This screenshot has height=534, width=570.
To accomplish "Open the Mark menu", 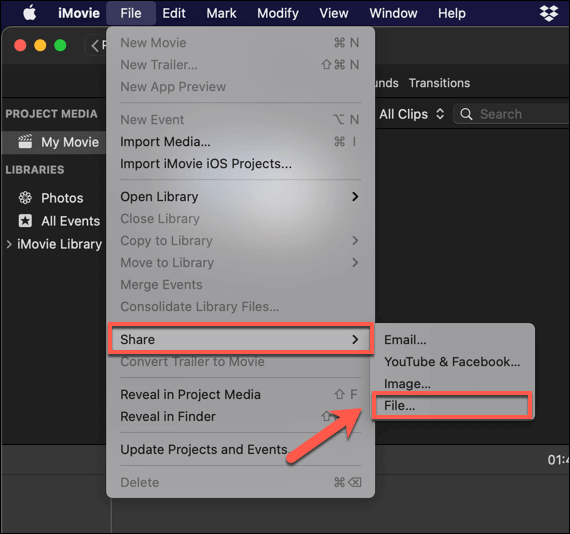I will click(x=221, y=13).
